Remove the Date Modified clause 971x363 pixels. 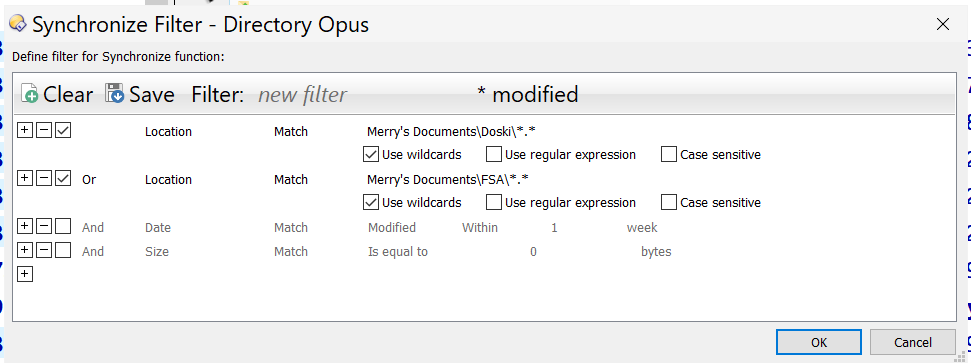[43, 227]
